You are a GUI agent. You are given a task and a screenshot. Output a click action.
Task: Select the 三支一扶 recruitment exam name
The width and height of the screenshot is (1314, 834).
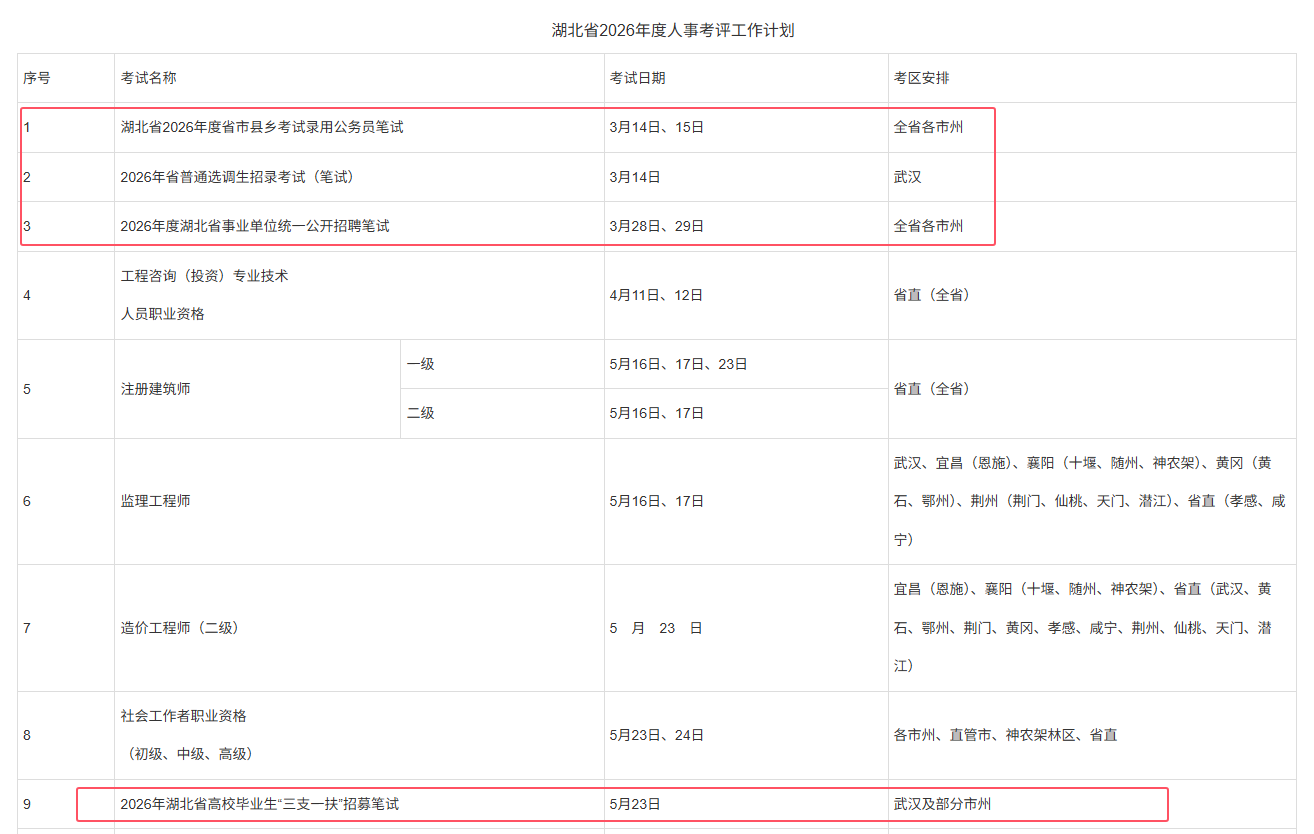pyautogui.click(x=259, y=804)
